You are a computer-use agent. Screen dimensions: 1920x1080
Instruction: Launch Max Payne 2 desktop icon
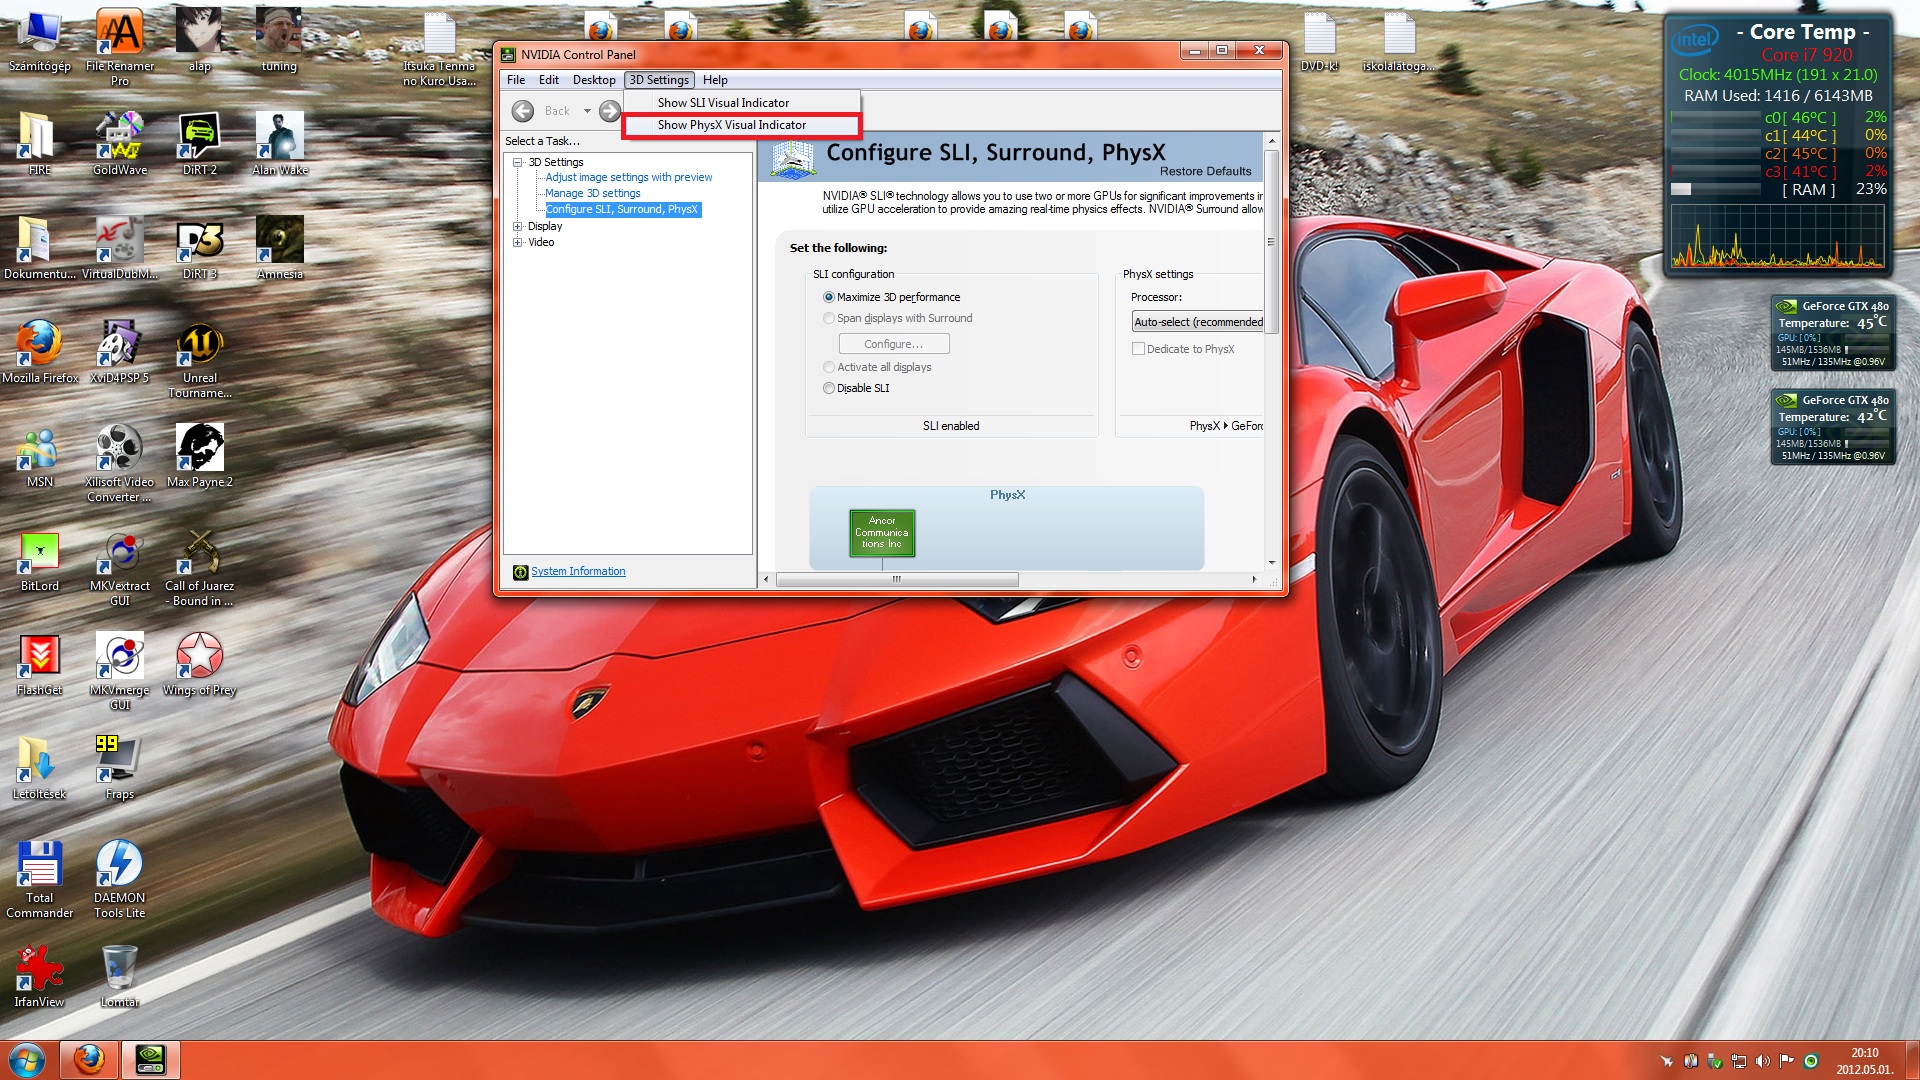point(200,455)
